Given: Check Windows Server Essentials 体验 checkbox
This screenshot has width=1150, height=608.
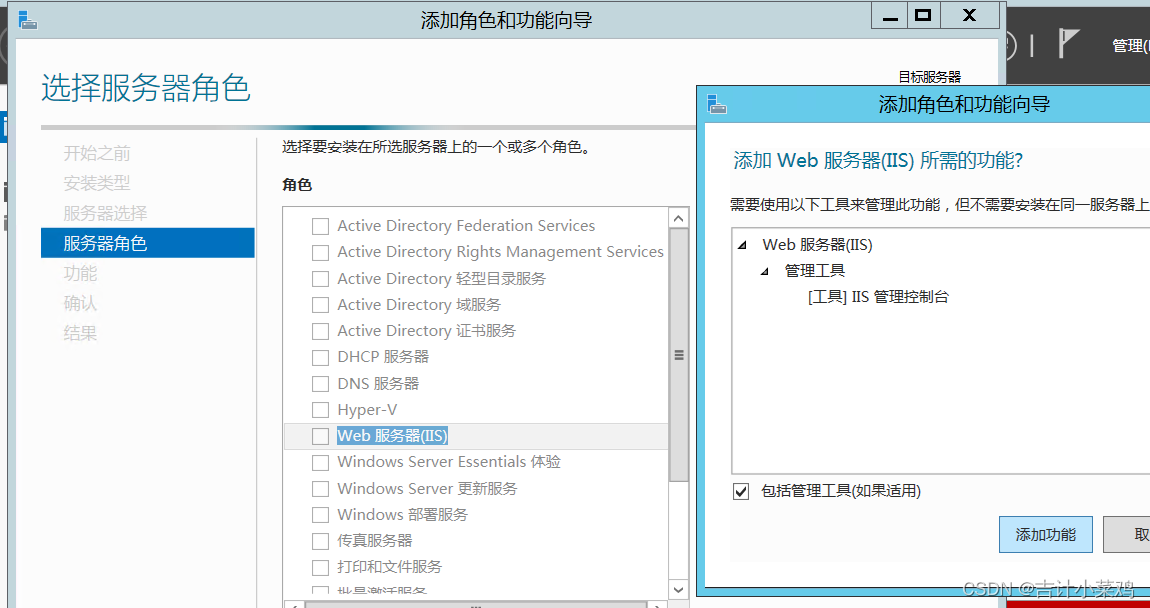Looking at the screenshot, I should 321,463.
